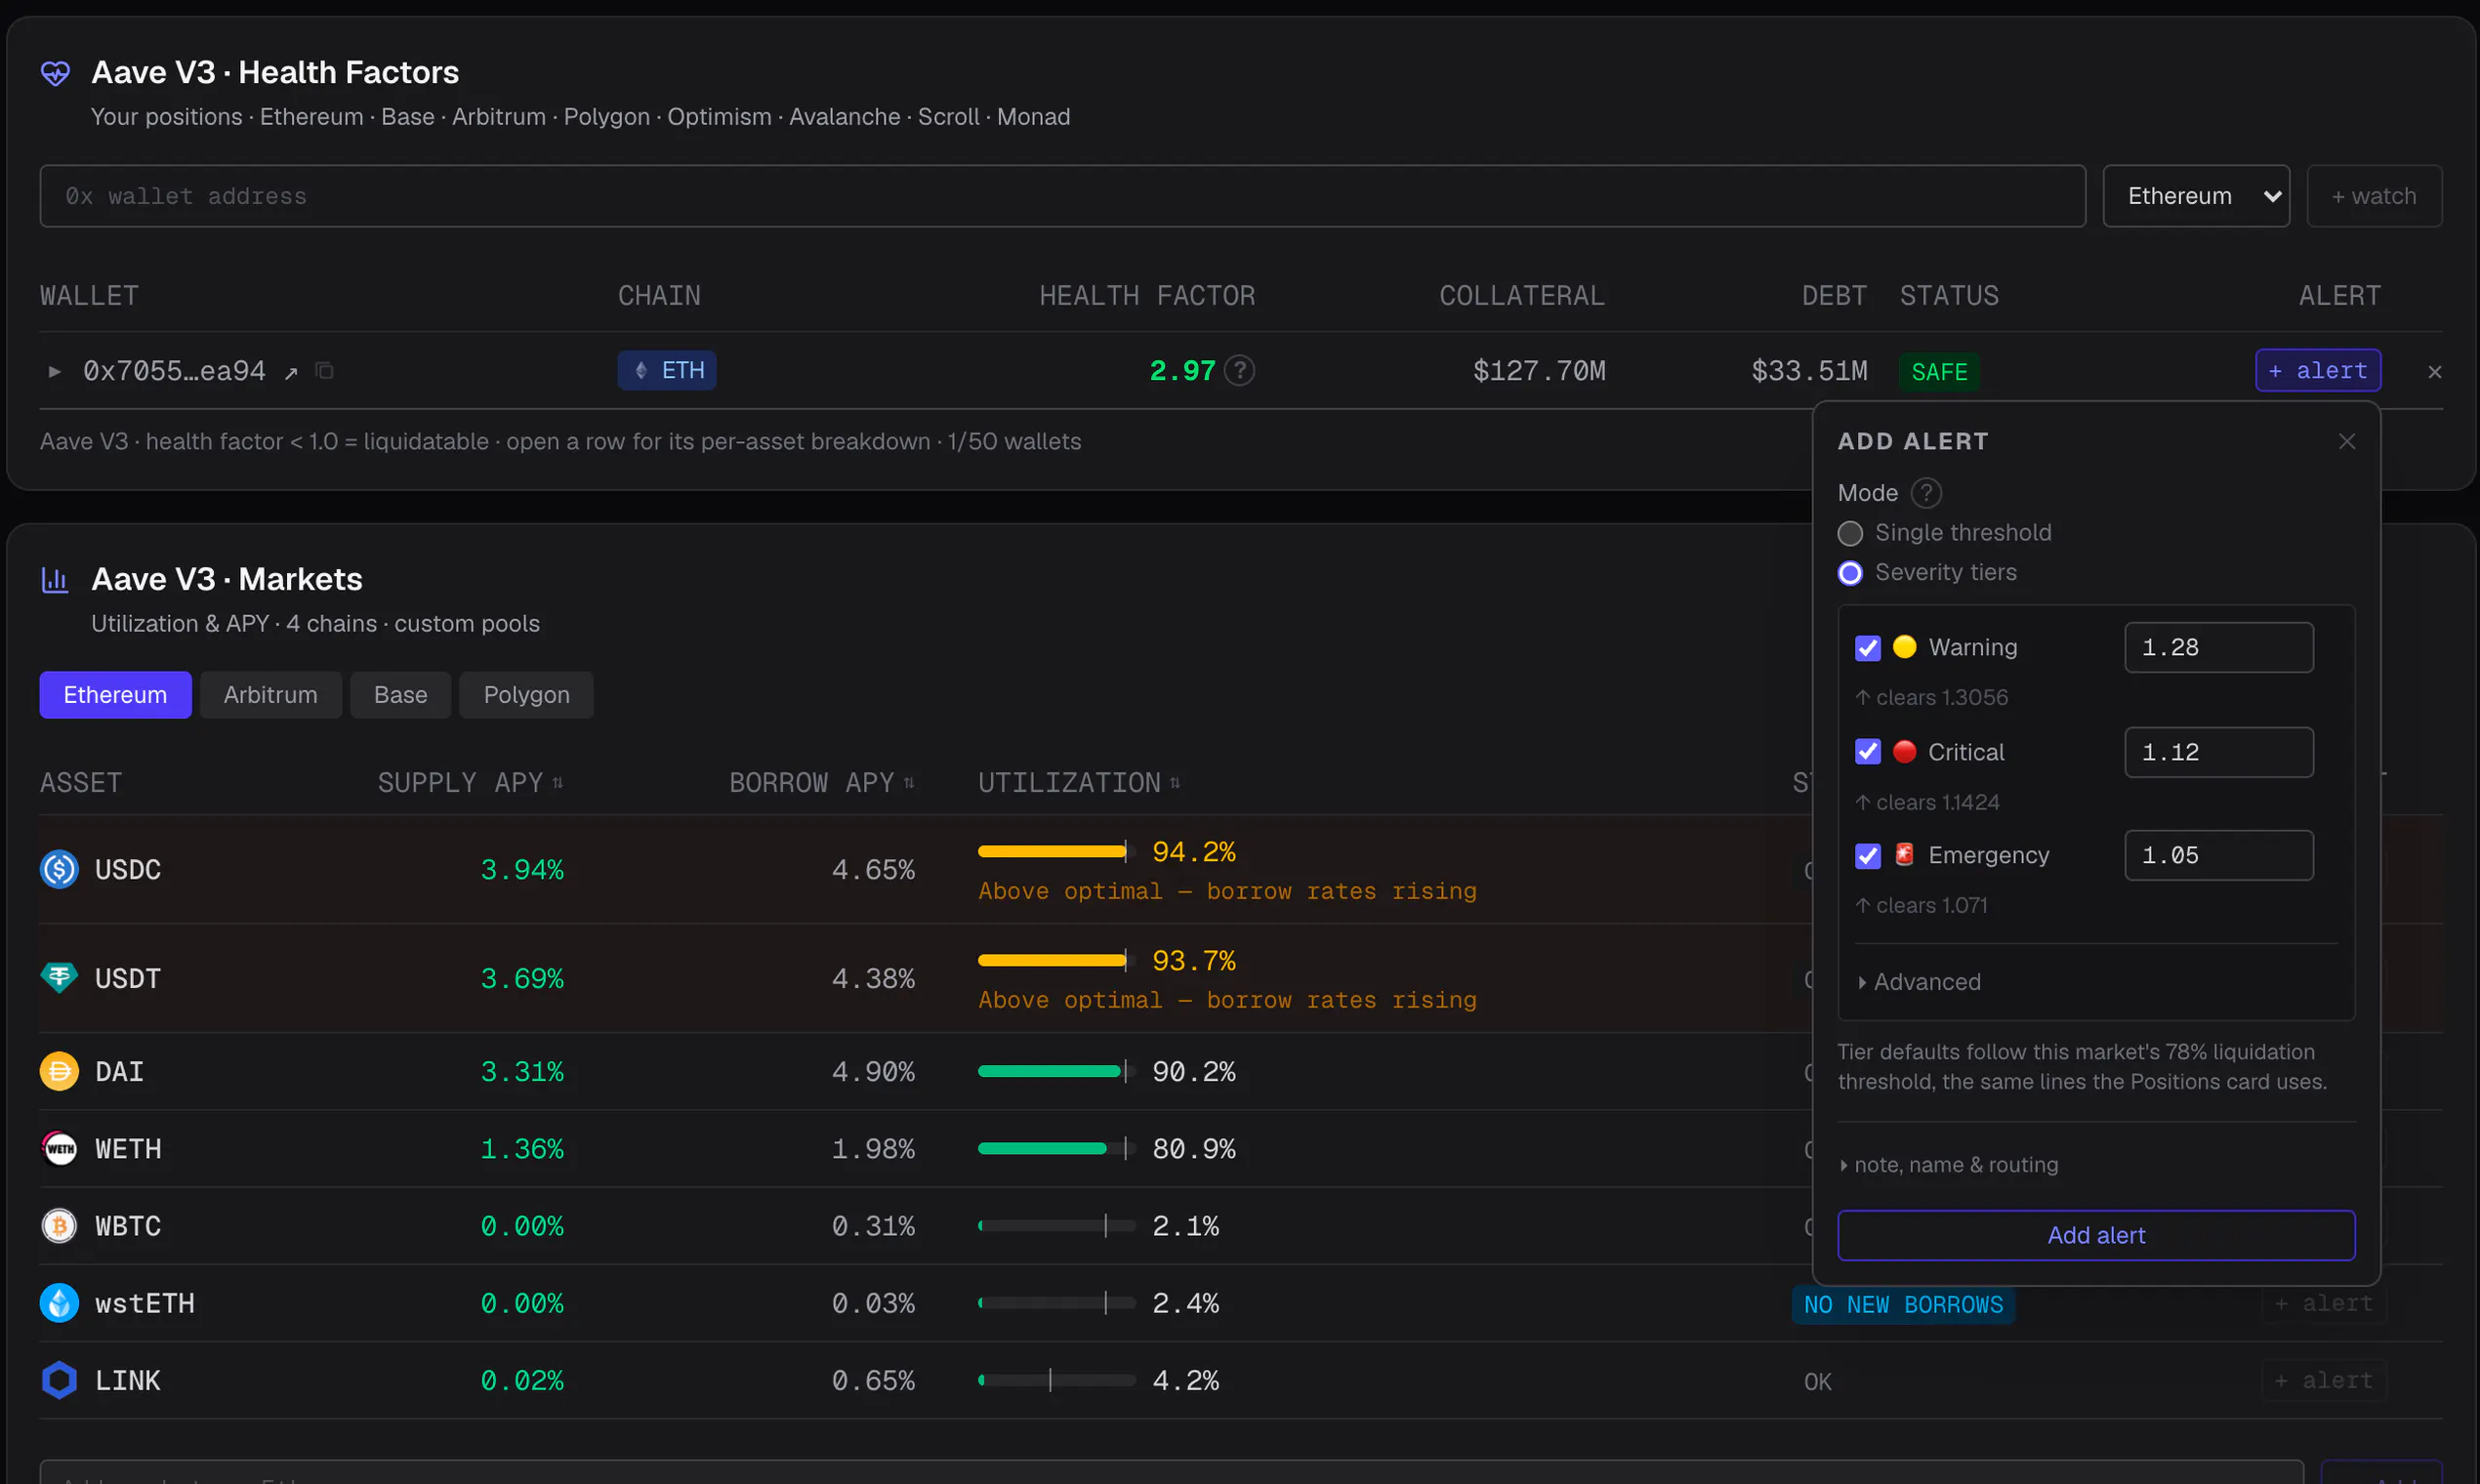Viewport: 2480px width, 1484px height.
Task: Expand note, name & routing options
Action: [x=1948, y=1165]
